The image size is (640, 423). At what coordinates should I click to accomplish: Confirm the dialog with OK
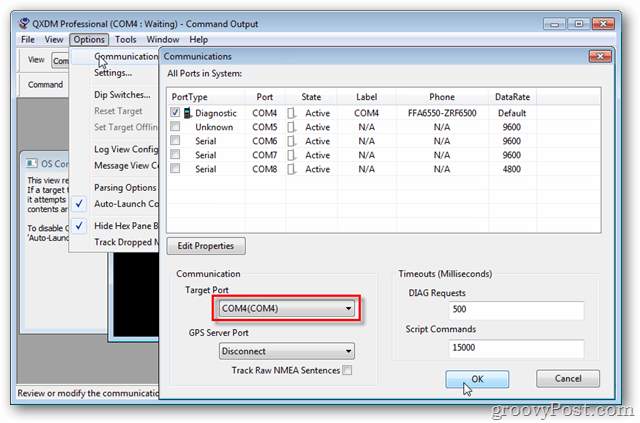[477, 379]
